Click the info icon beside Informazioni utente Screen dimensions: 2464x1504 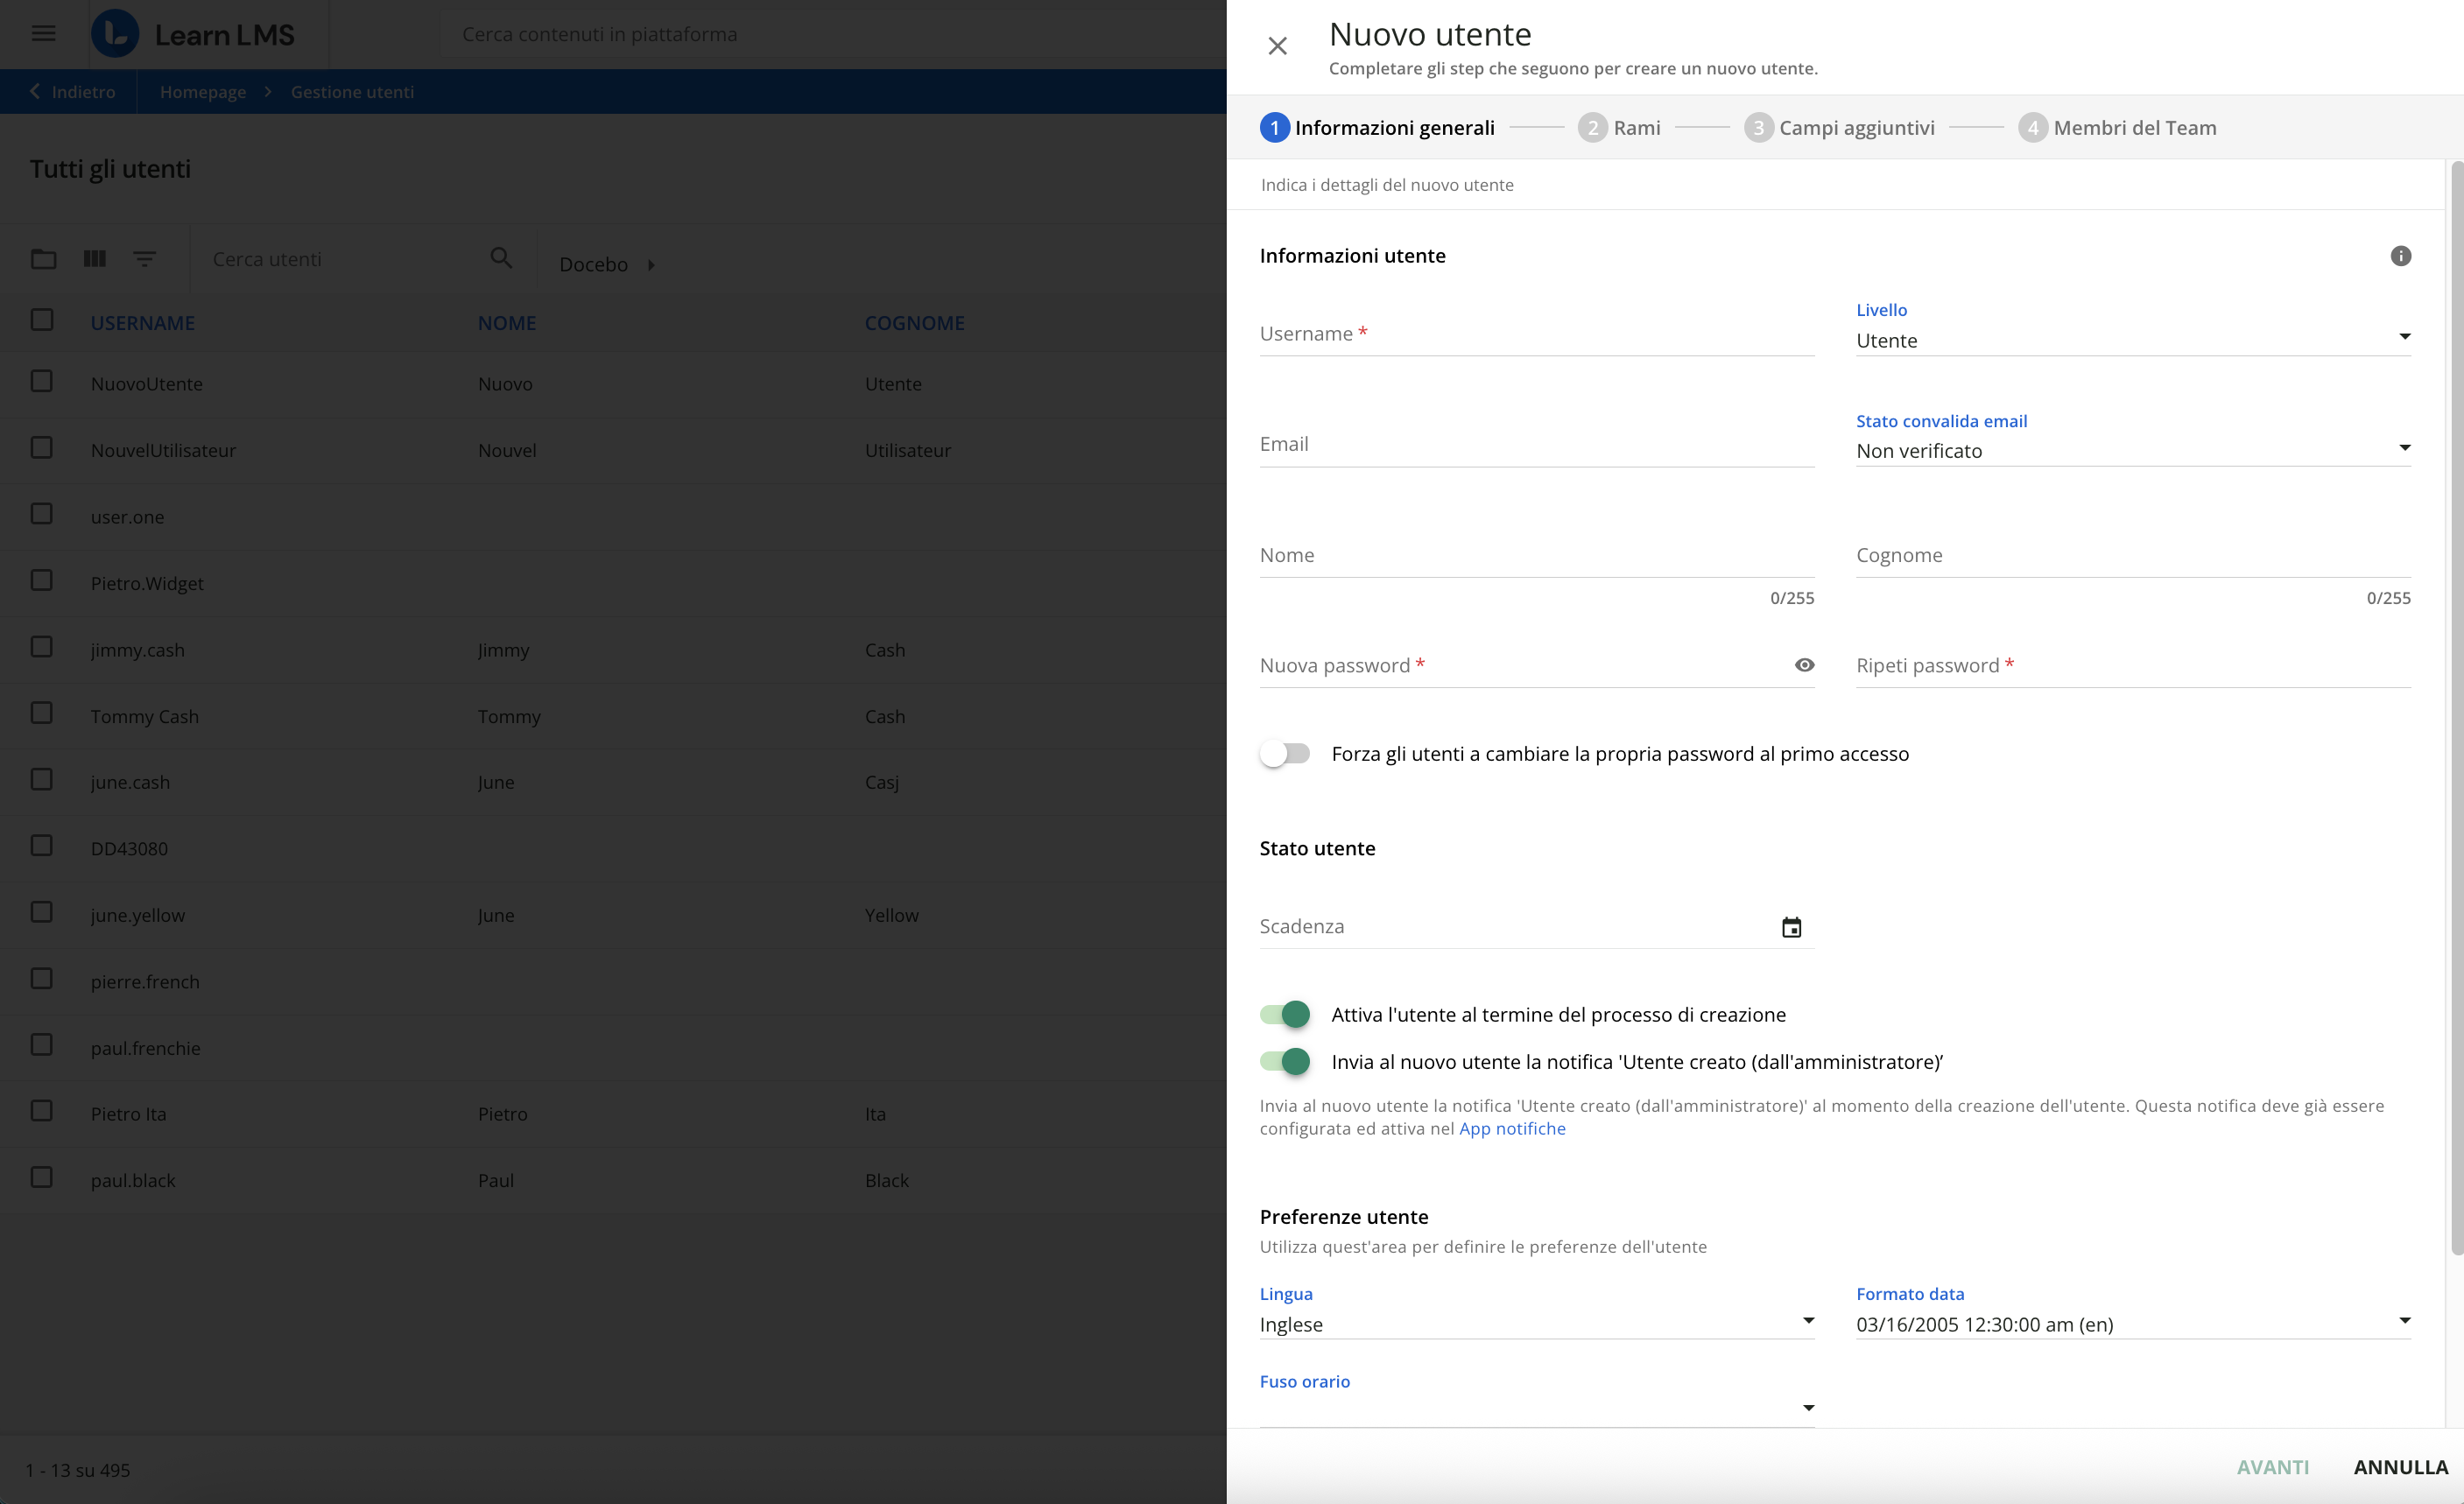(x=2400, y=256)
